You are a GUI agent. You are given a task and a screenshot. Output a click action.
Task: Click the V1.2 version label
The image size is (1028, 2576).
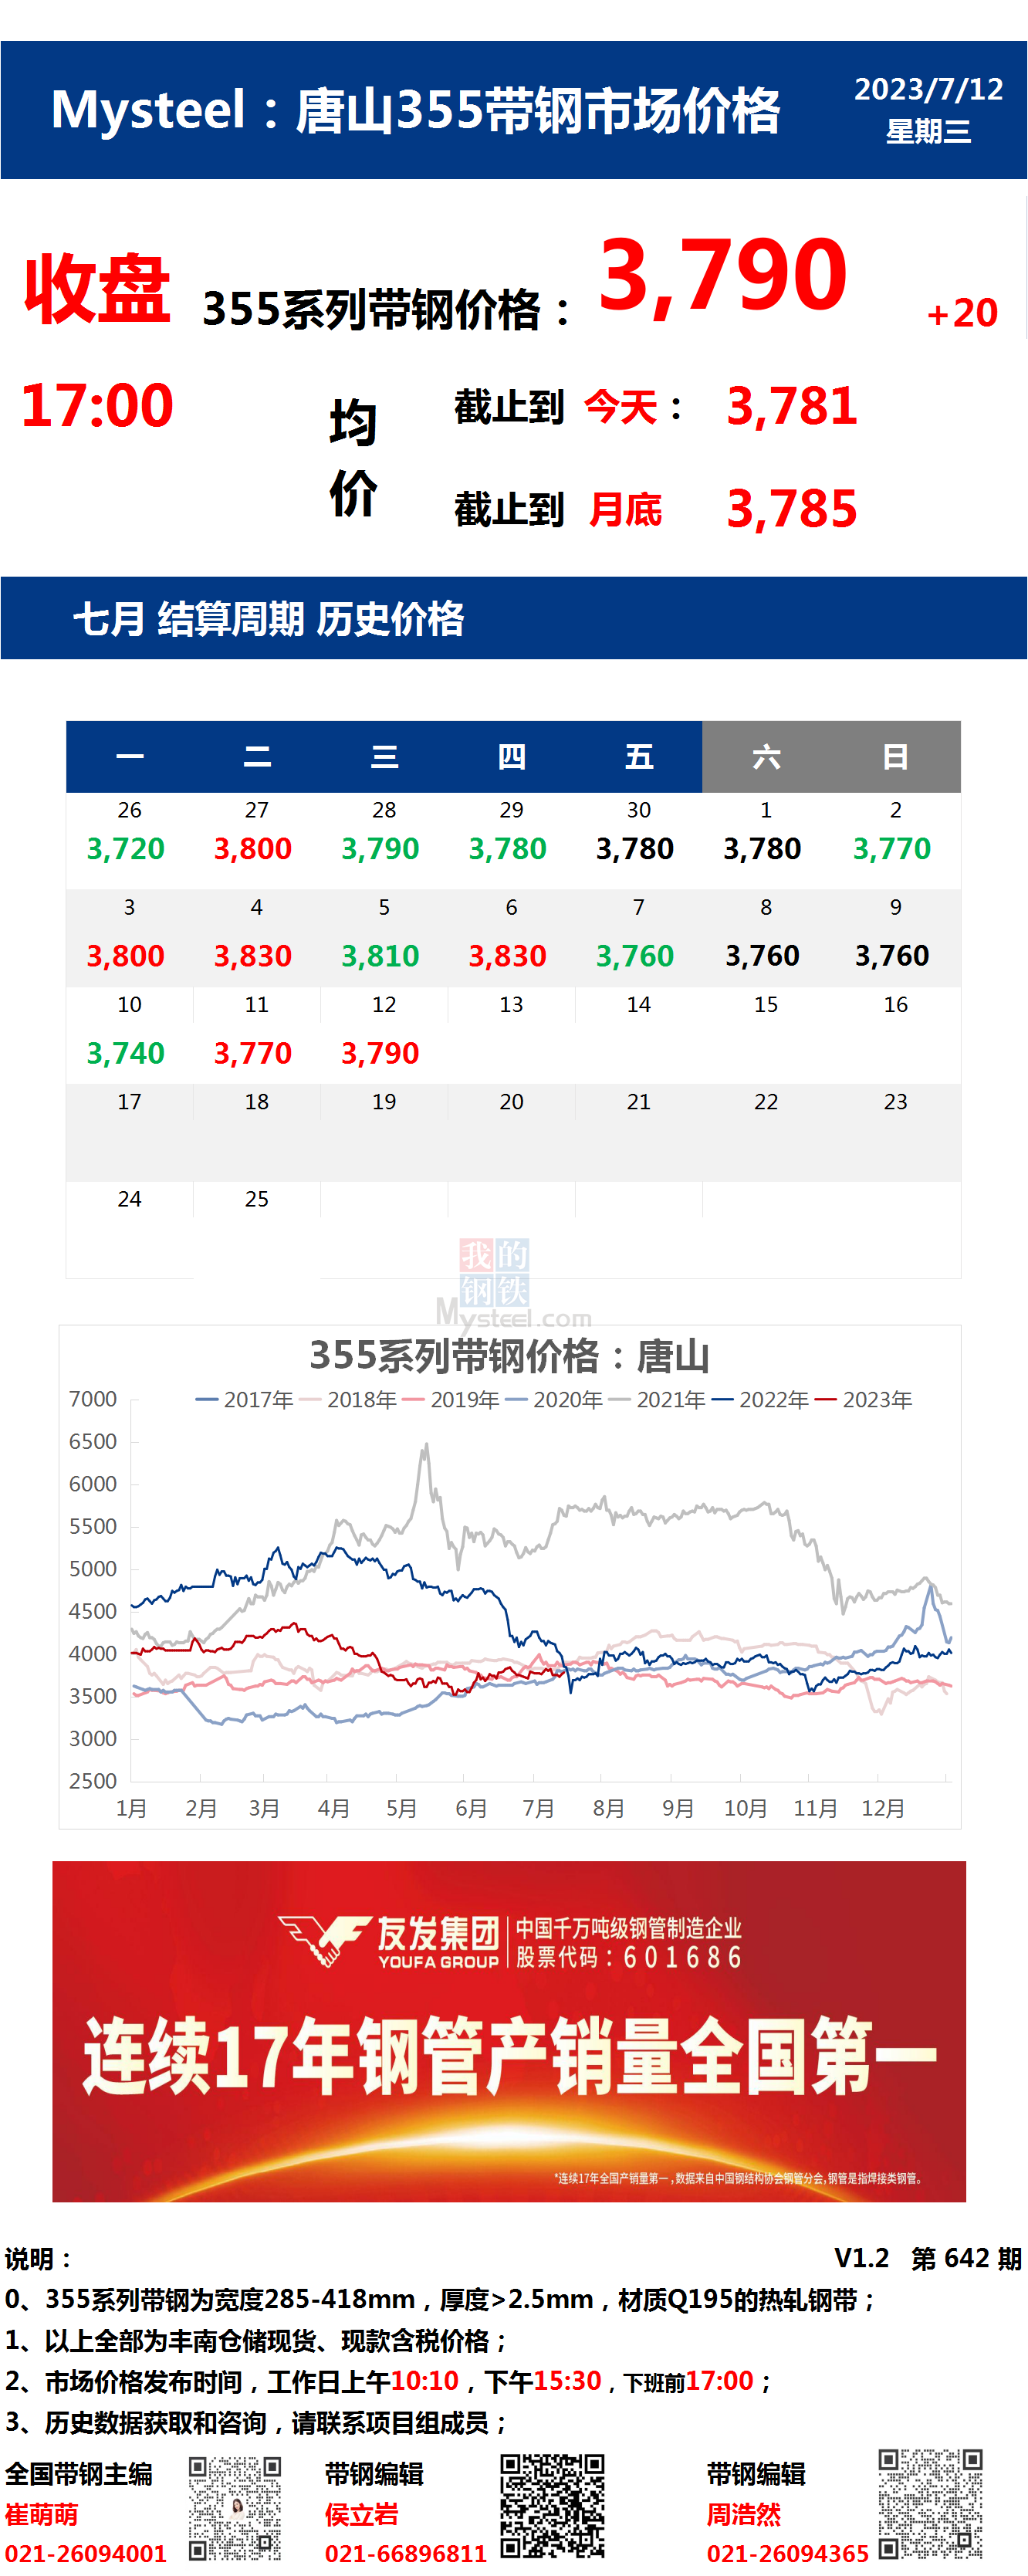coord(861,2258)
